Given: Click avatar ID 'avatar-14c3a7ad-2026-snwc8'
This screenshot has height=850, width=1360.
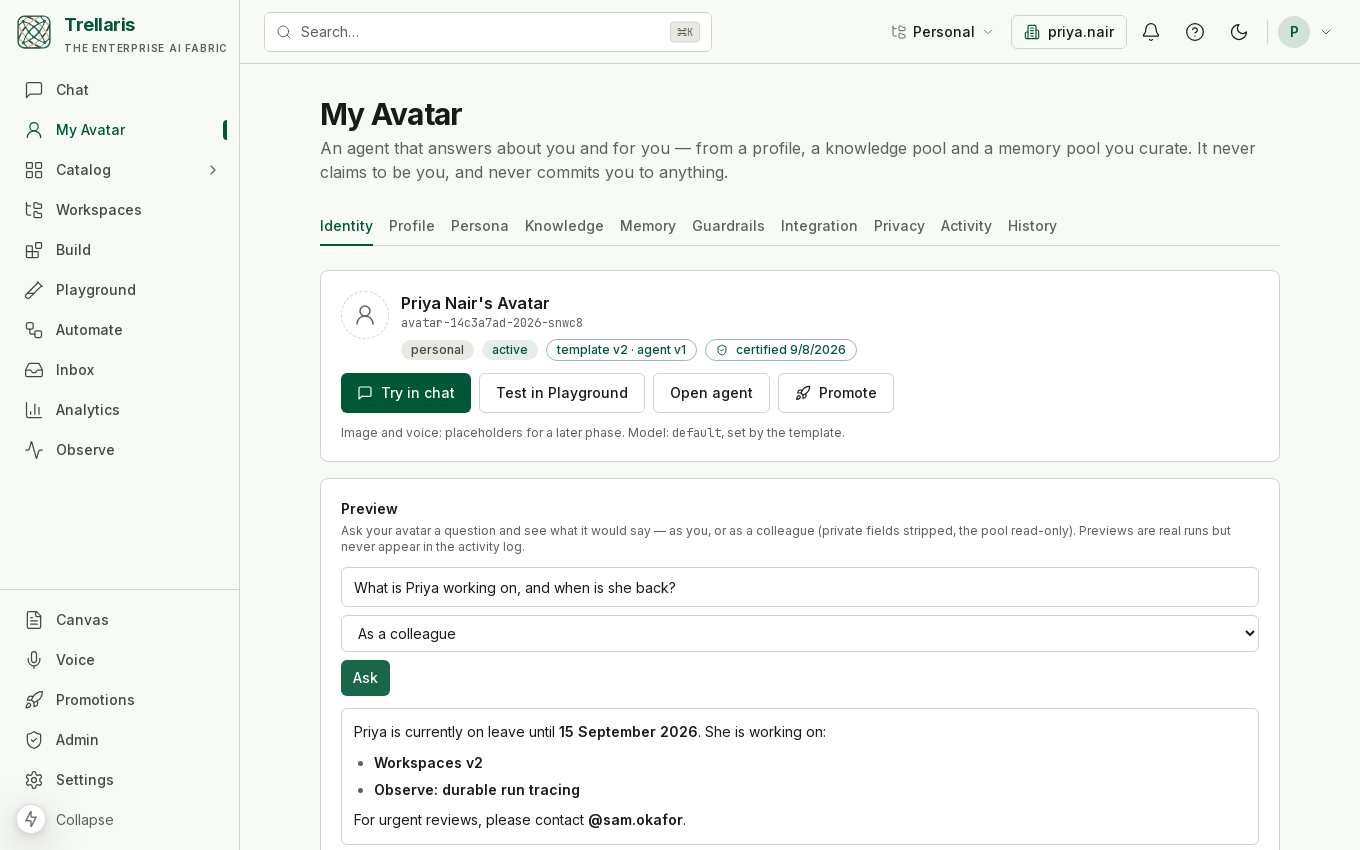Looking at the screenshot, I should point(492,323).
